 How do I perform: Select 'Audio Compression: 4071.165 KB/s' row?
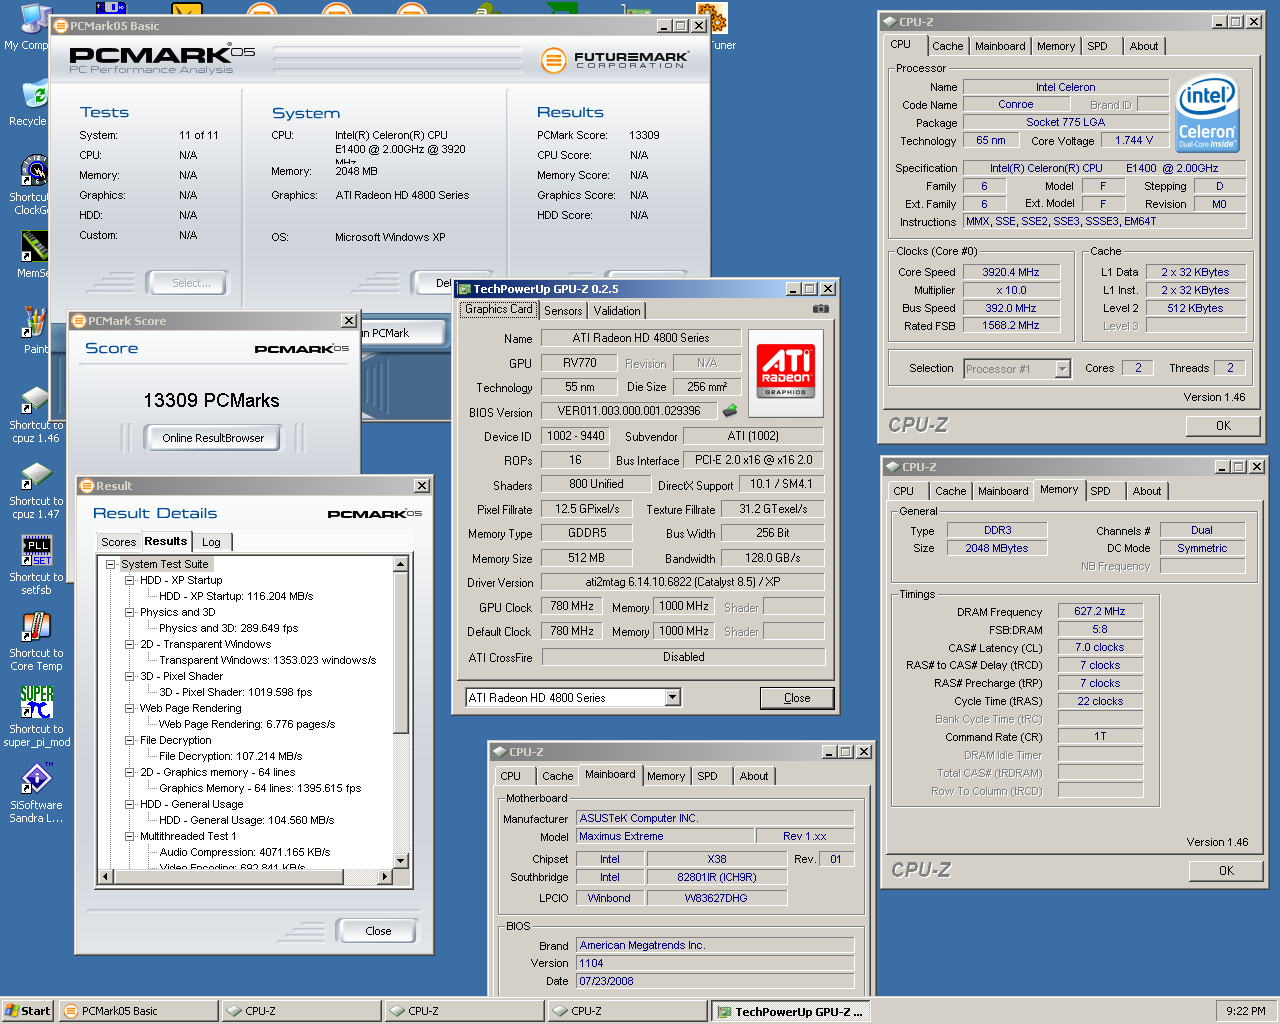(x=245, y=852)
